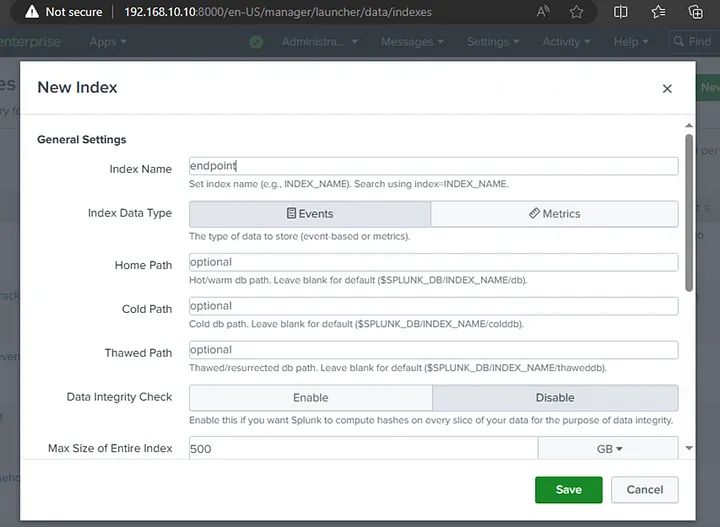720x527 pixels.
Task: Click the Find search magnifier icon
Action: point(678,42)
